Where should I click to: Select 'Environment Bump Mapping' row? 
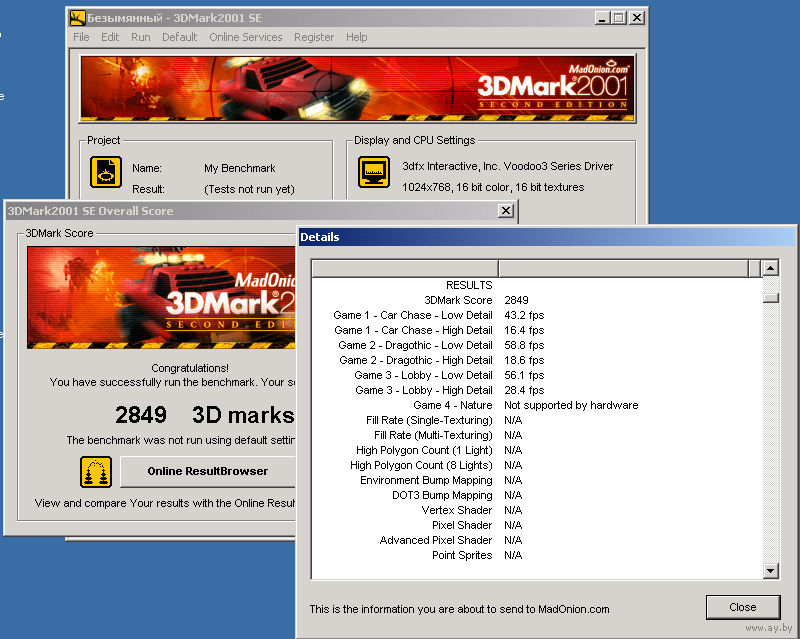[537, 480]
